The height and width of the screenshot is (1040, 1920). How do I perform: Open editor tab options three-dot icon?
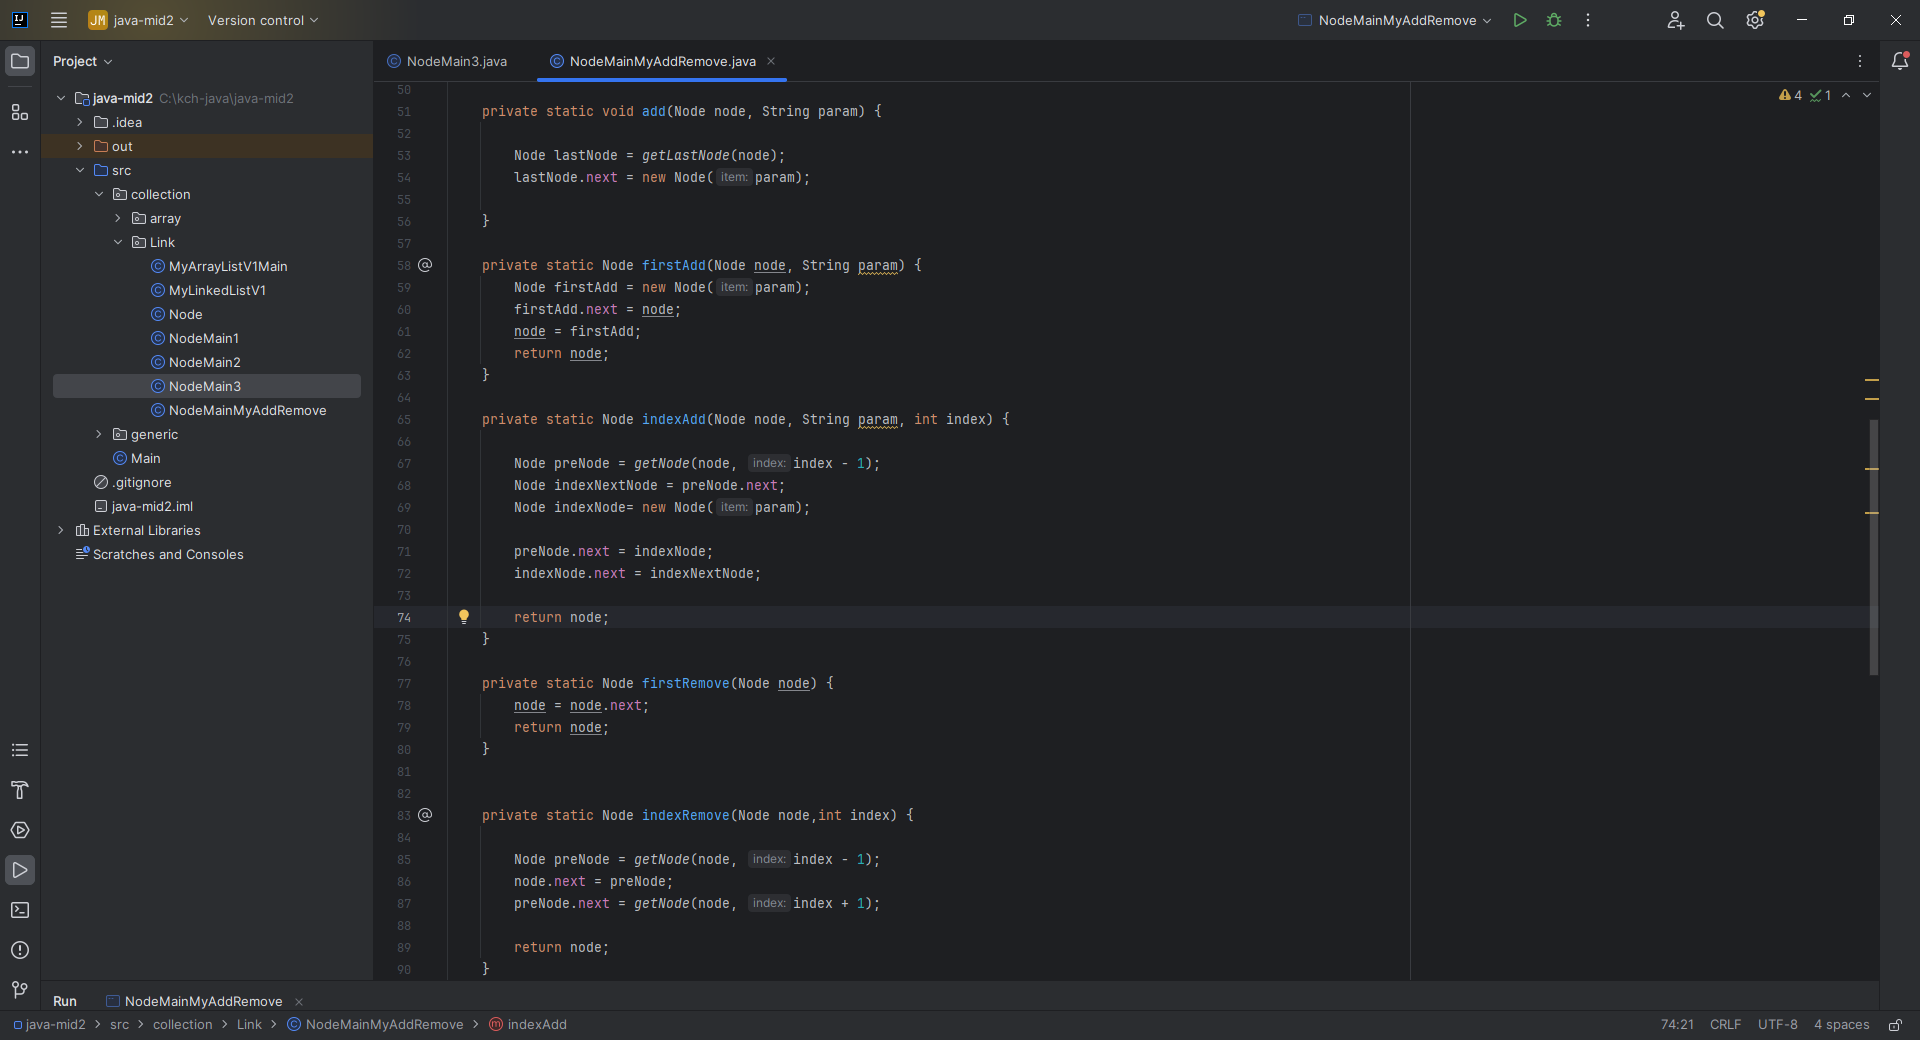(1860, 61)
